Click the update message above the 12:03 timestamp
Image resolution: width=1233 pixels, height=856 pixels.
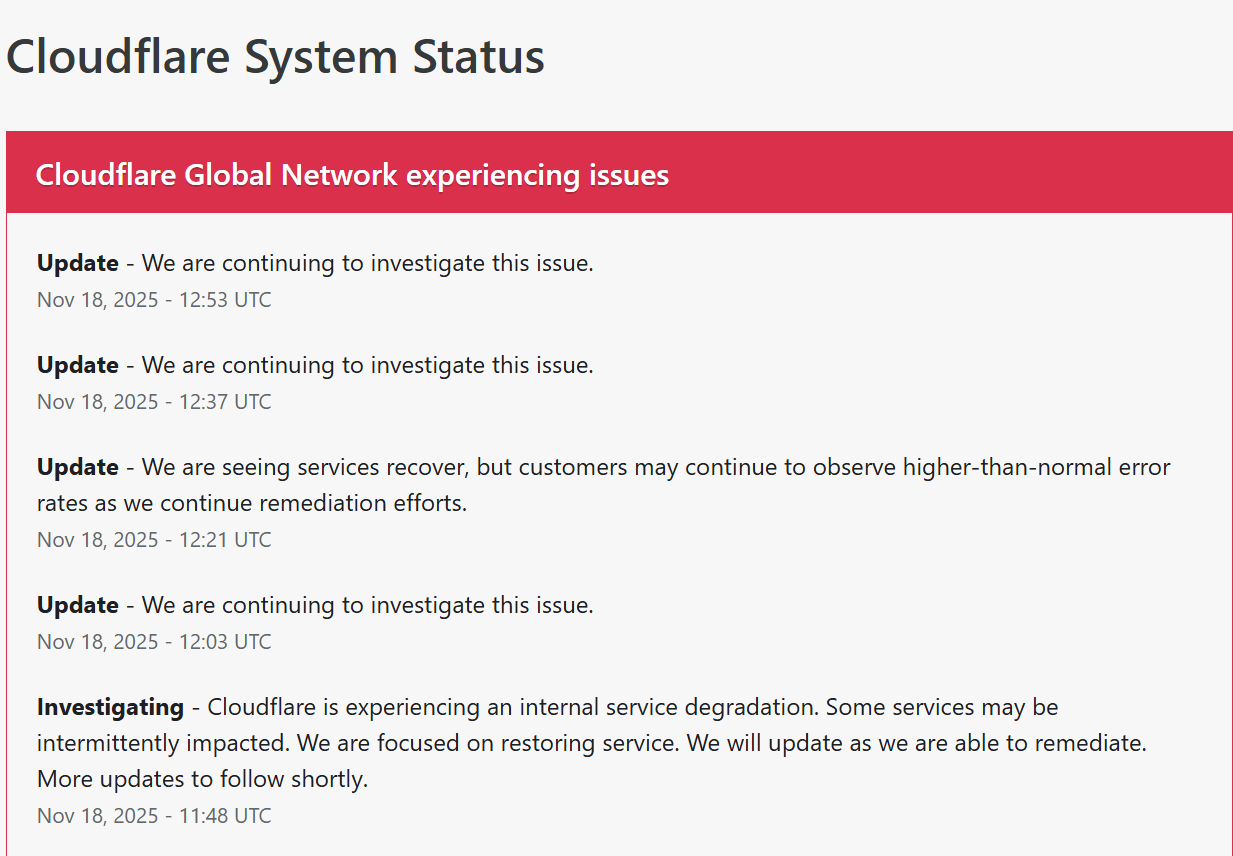click(x=367, y=605)
